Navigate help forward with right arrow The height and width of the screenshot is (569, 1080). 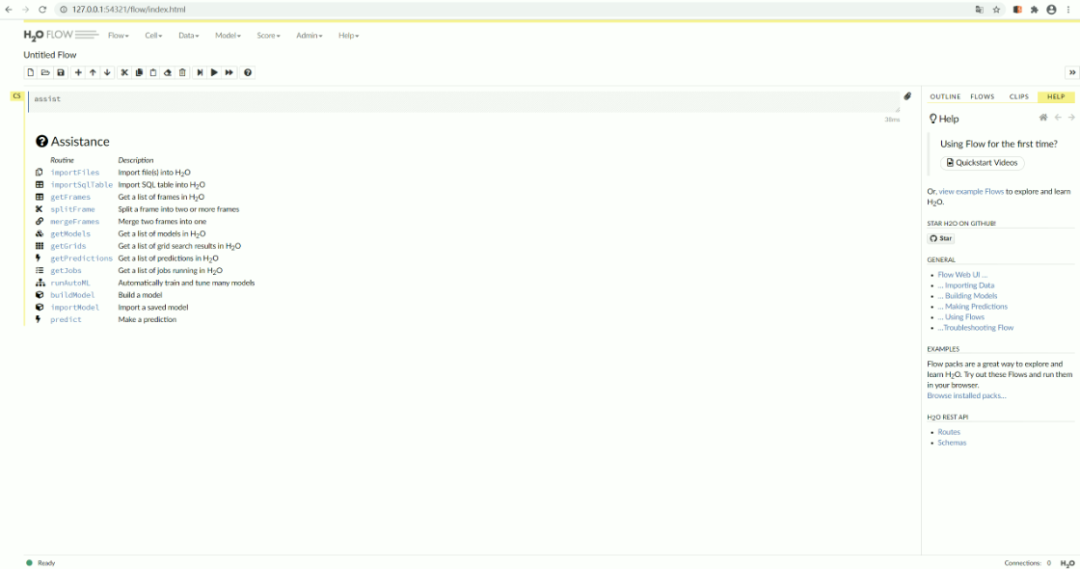pos(1071,118)
